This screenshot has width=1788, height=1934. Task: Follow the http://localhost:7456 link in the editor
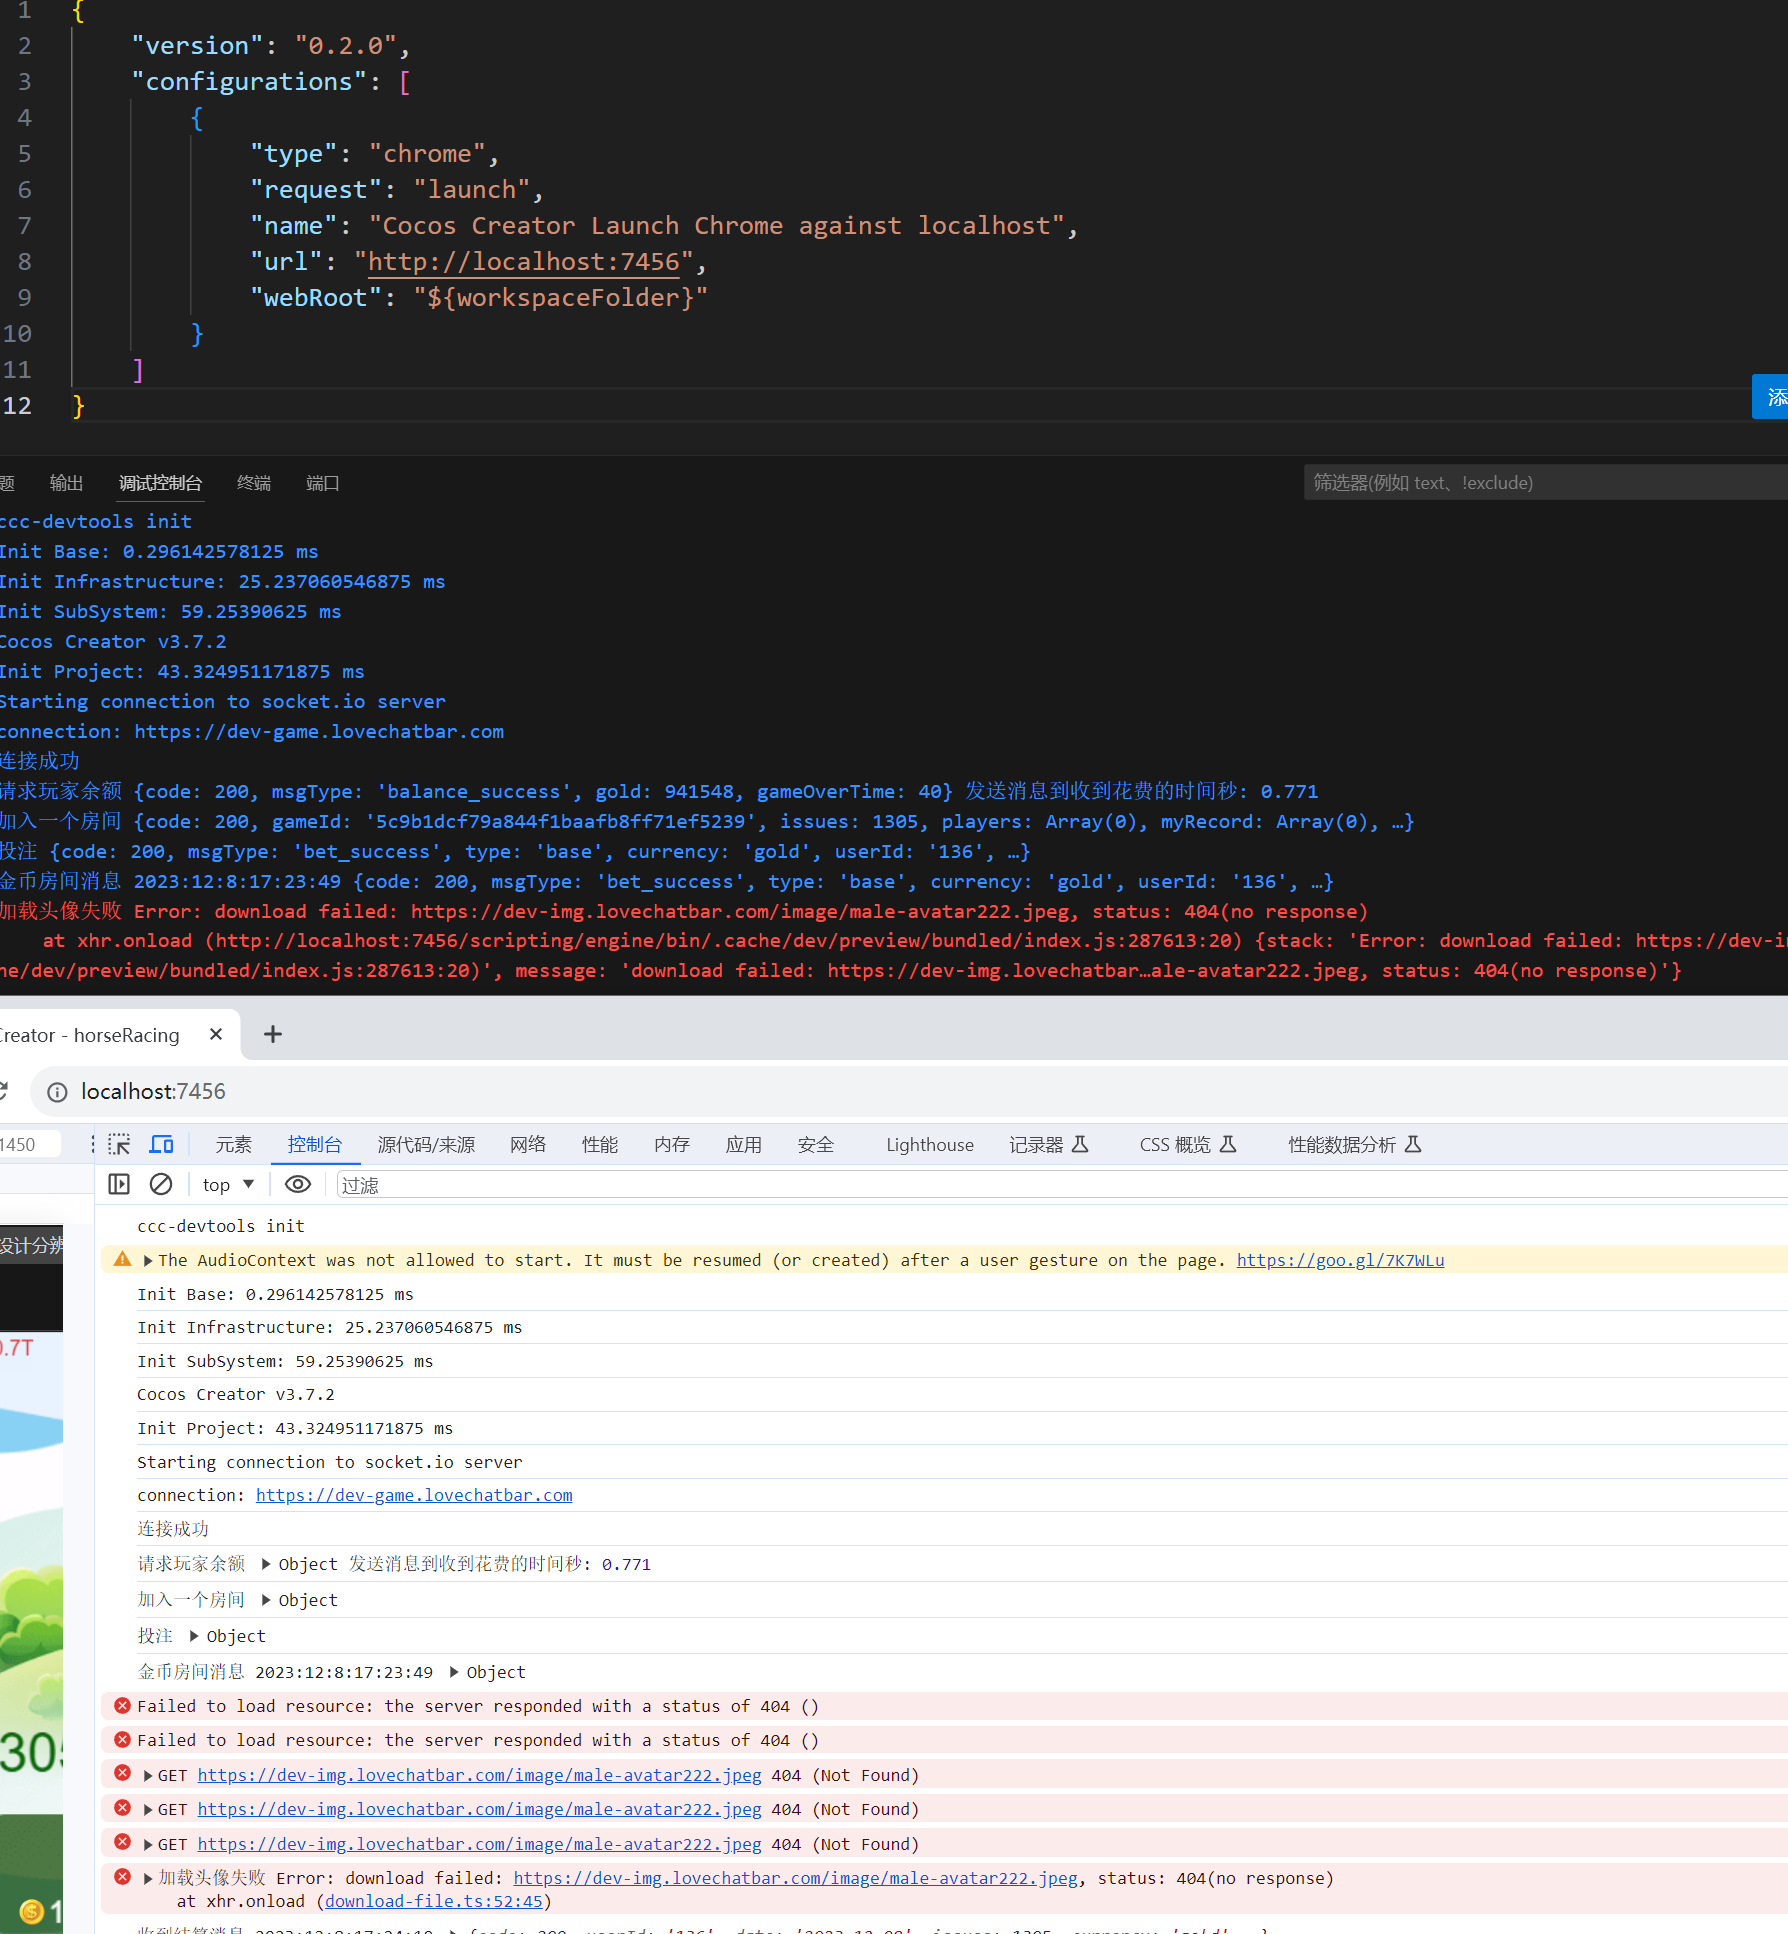pyautogui.click(x=524, y=262)
